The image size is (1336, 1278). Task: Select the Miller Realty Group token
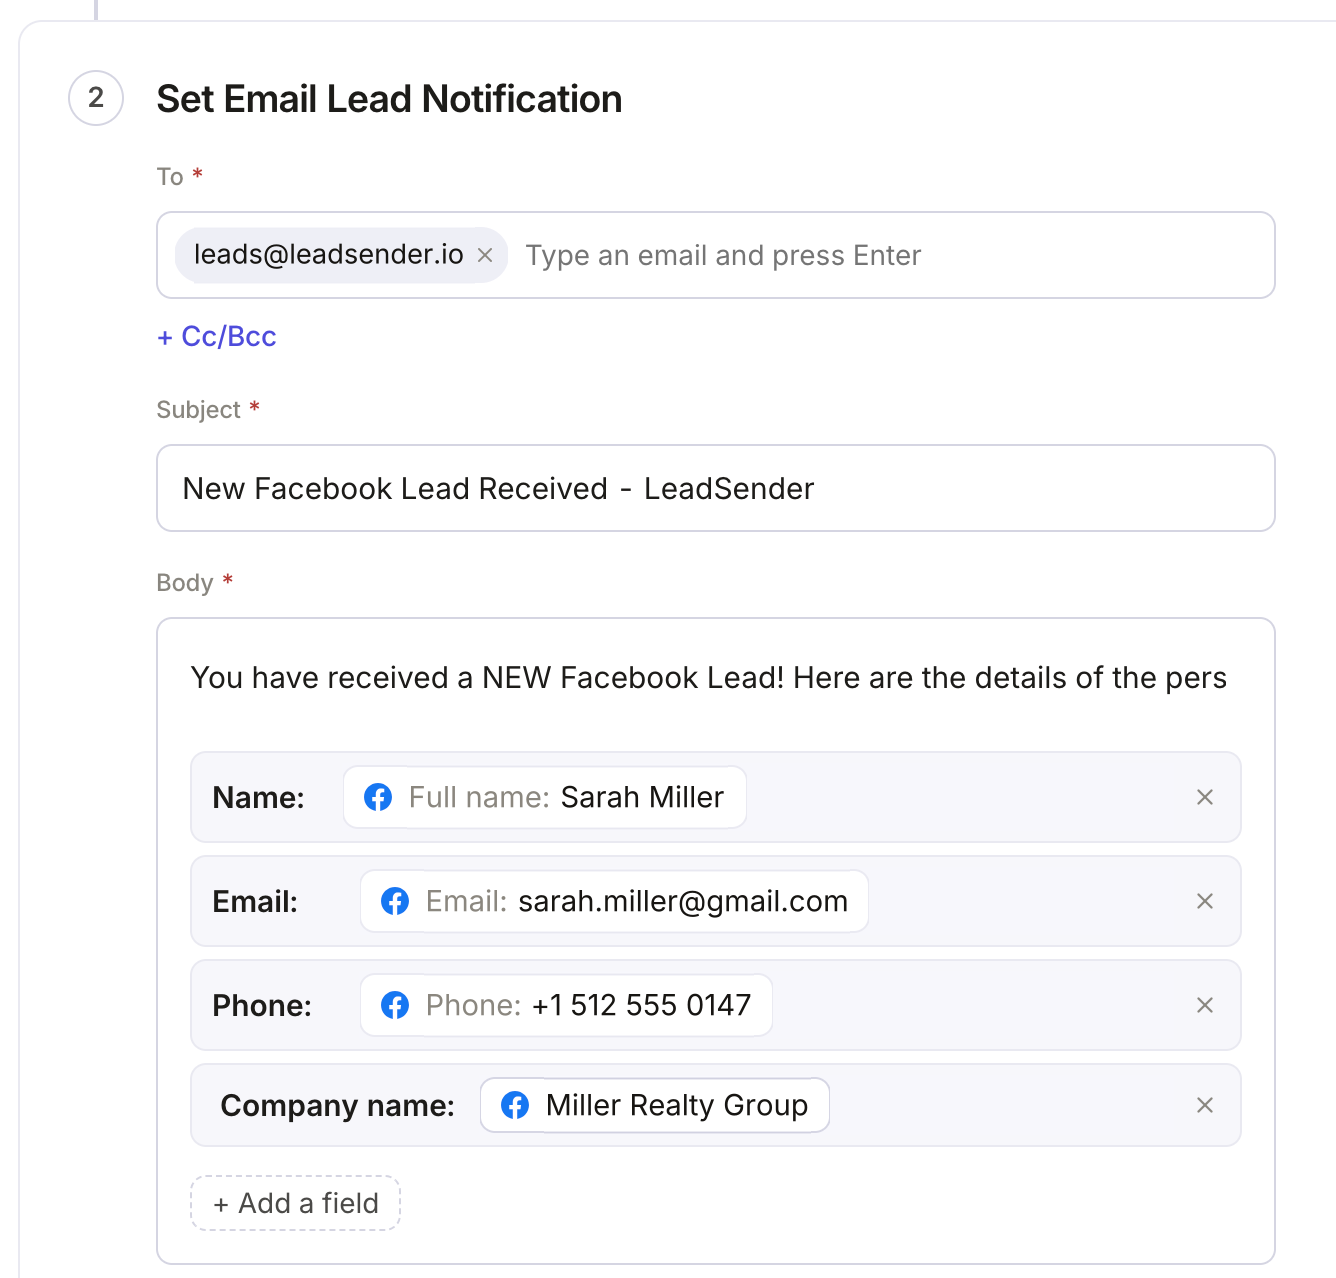click(655, 1105)
